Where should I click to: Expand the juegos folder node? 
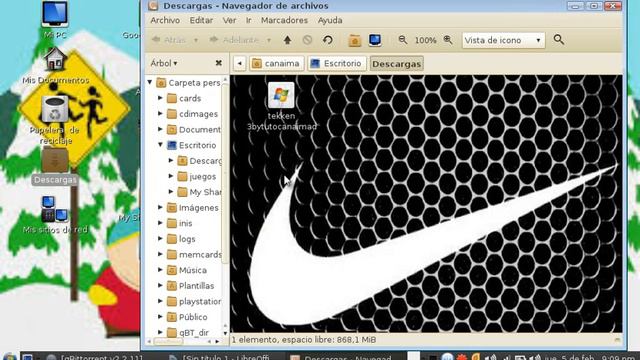click(x=171, y=176)
